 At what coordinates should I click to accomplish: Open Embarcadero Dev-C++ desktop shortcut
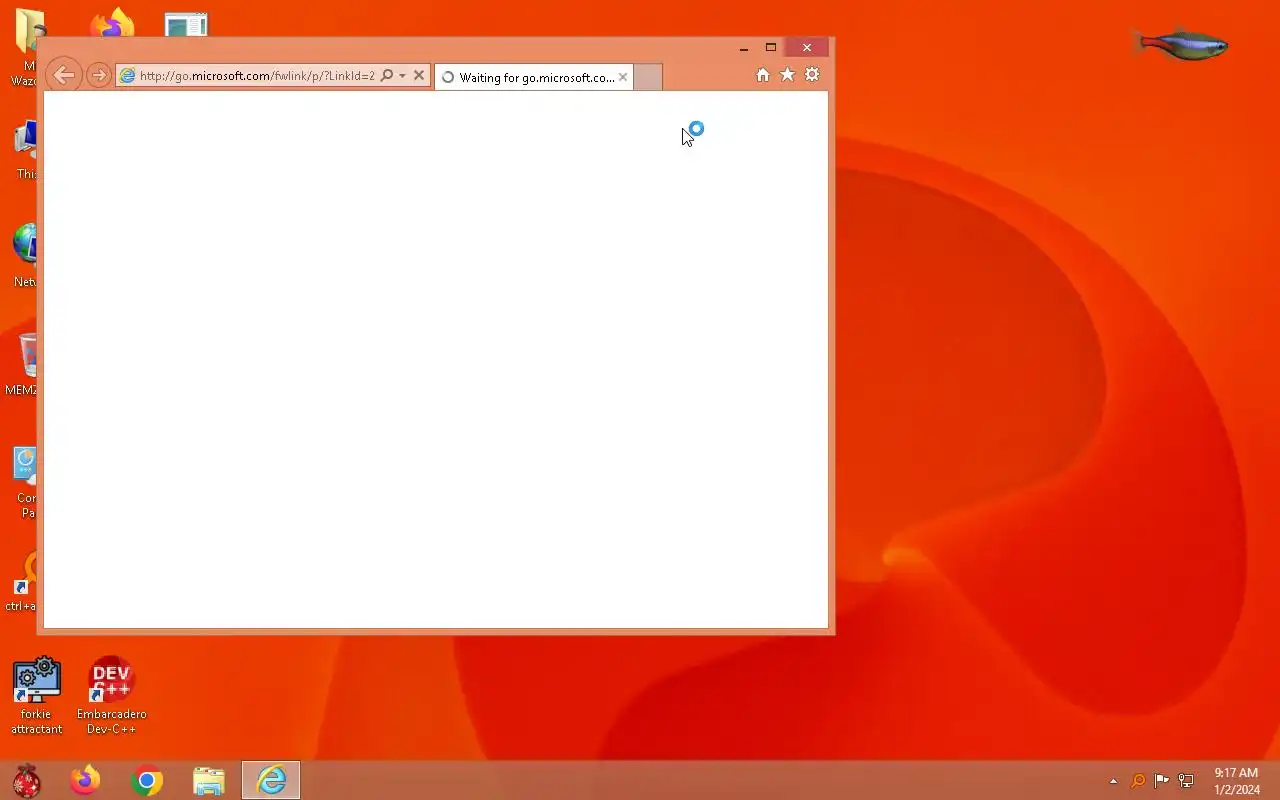point(111,696)
